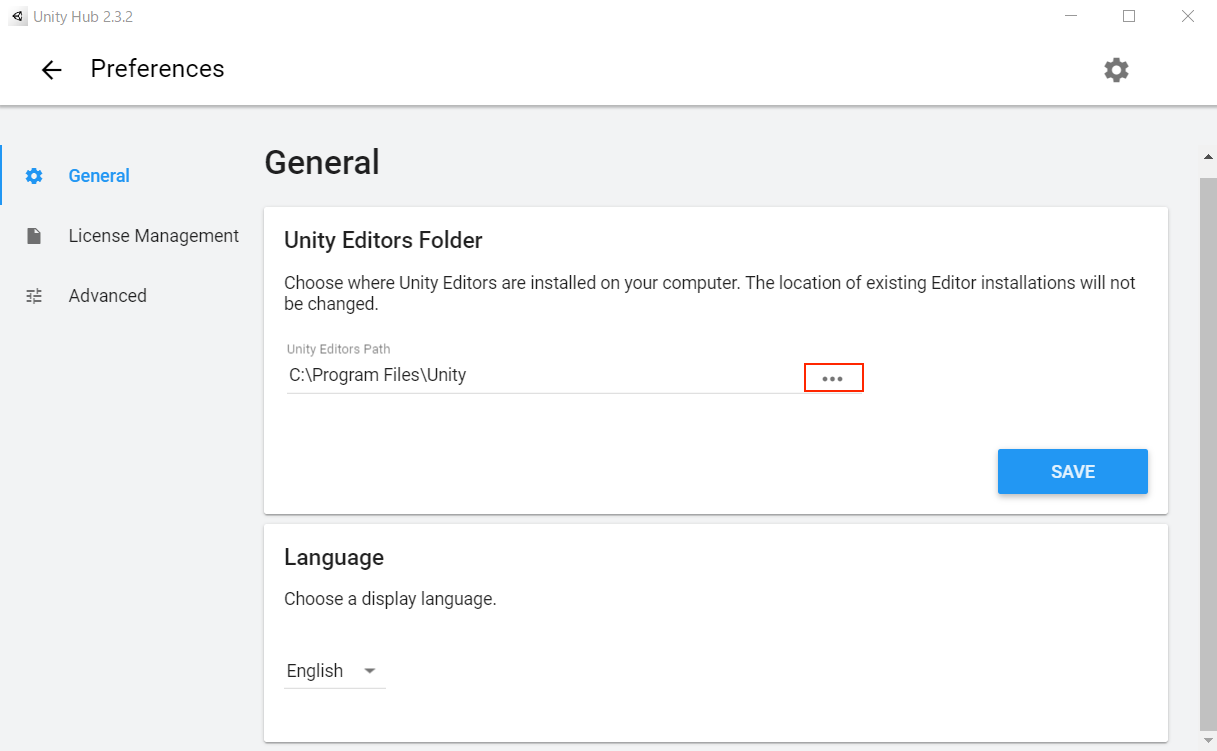
Task: Maximize the Unity Hub window
Action: pyautogui.click(x=1129, y=16)
